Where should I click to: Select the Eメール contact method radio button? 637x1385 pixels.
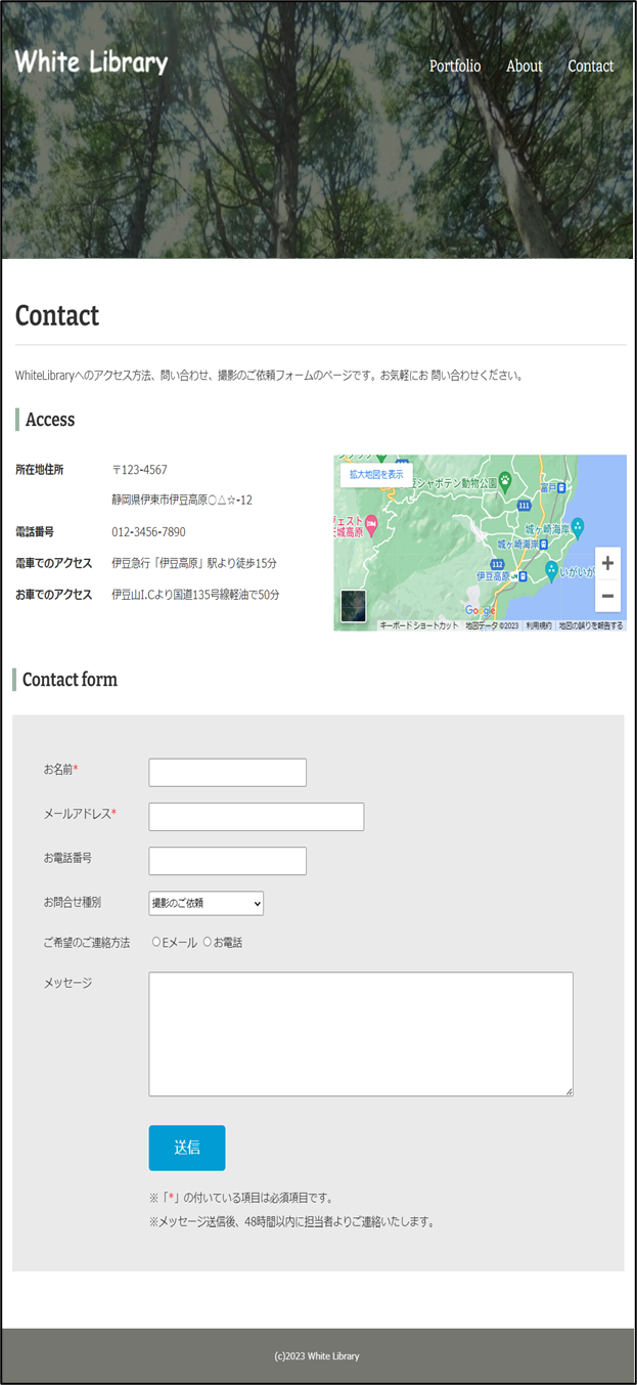tap(156, 942)
